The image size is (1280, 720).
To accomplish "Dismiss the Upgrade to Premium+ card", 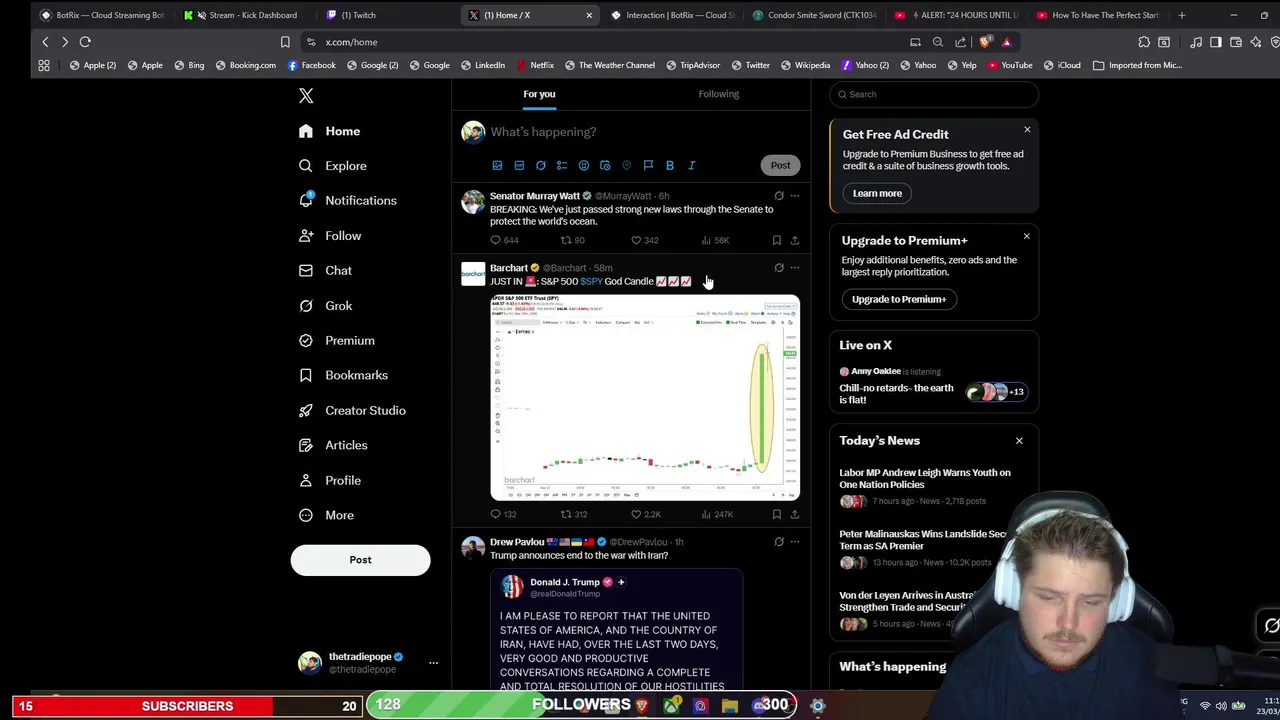I will point(1026,237).
